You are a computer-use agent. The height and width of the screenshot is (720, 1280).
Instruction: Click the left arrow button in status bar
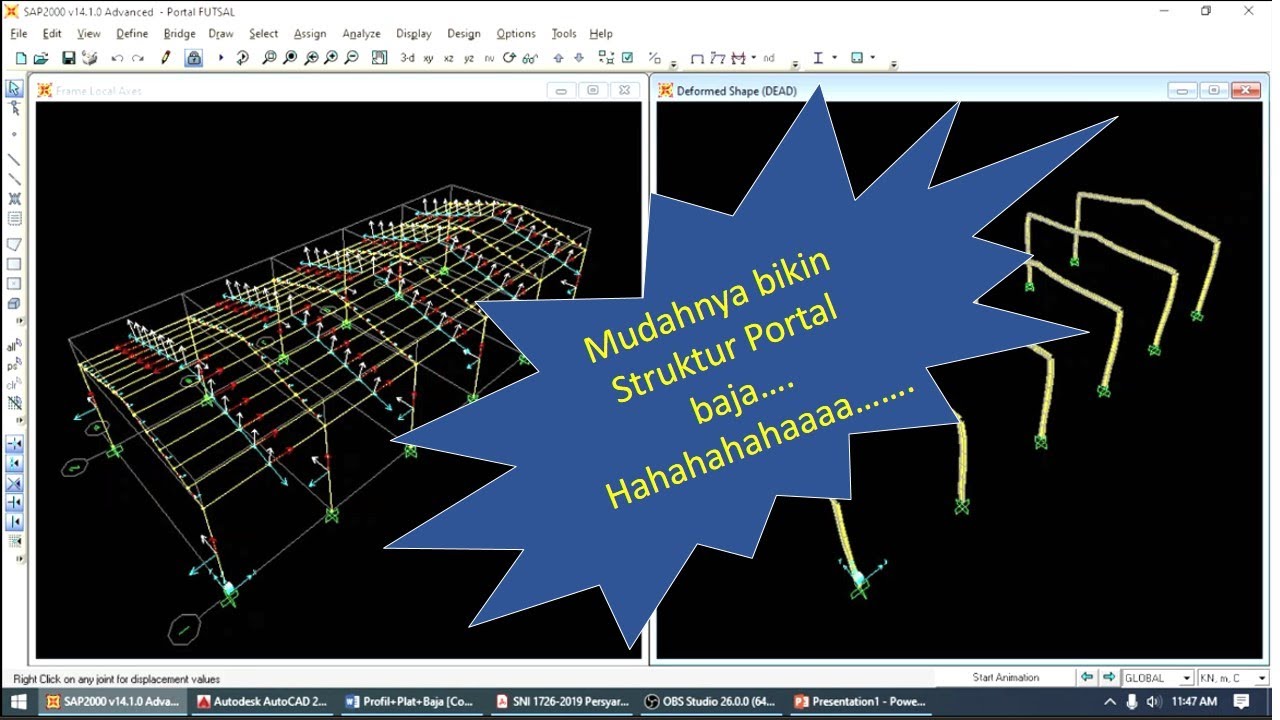point(1087,677)
